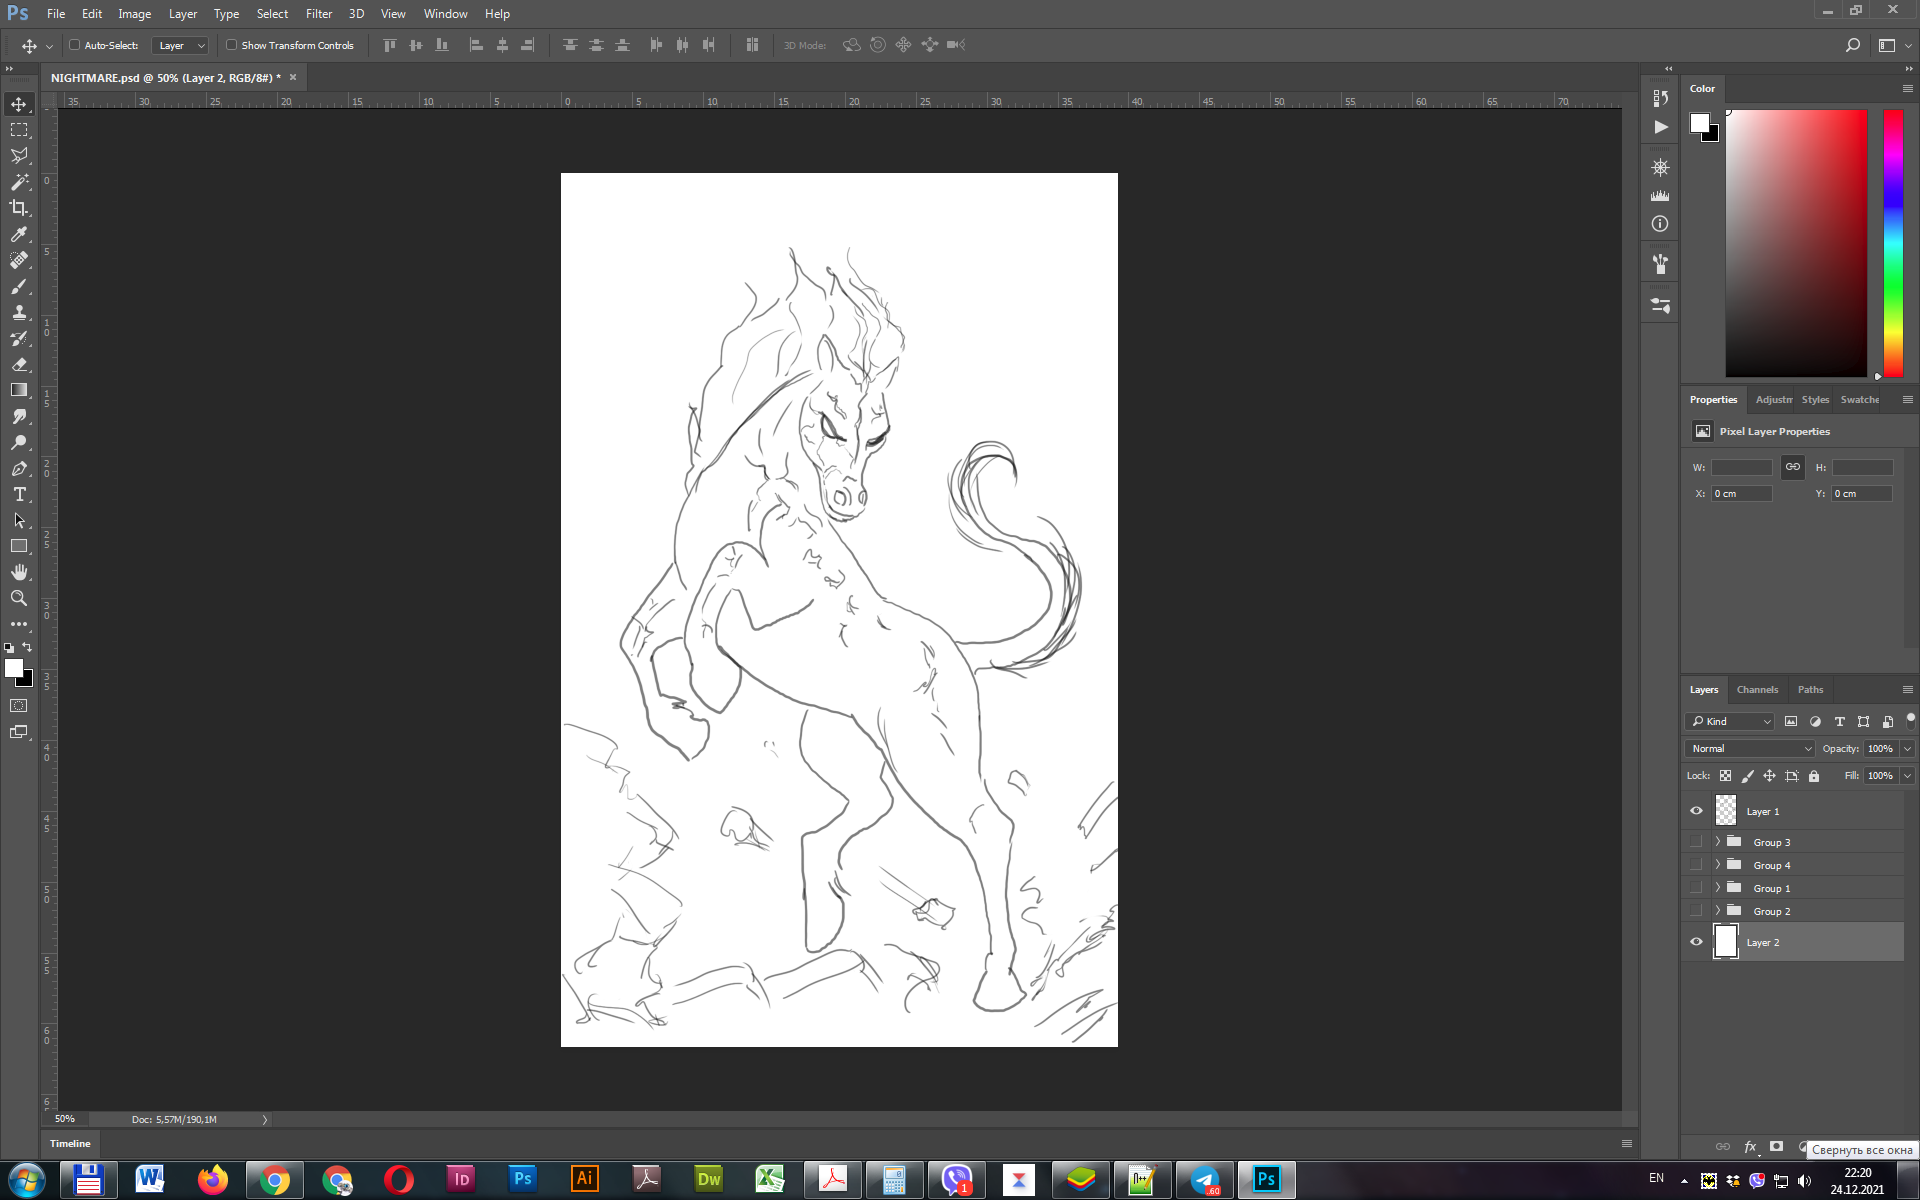Select the Polygonal Lasso tool
This screenshot has height=1200, width=1920.
point(19,156)
